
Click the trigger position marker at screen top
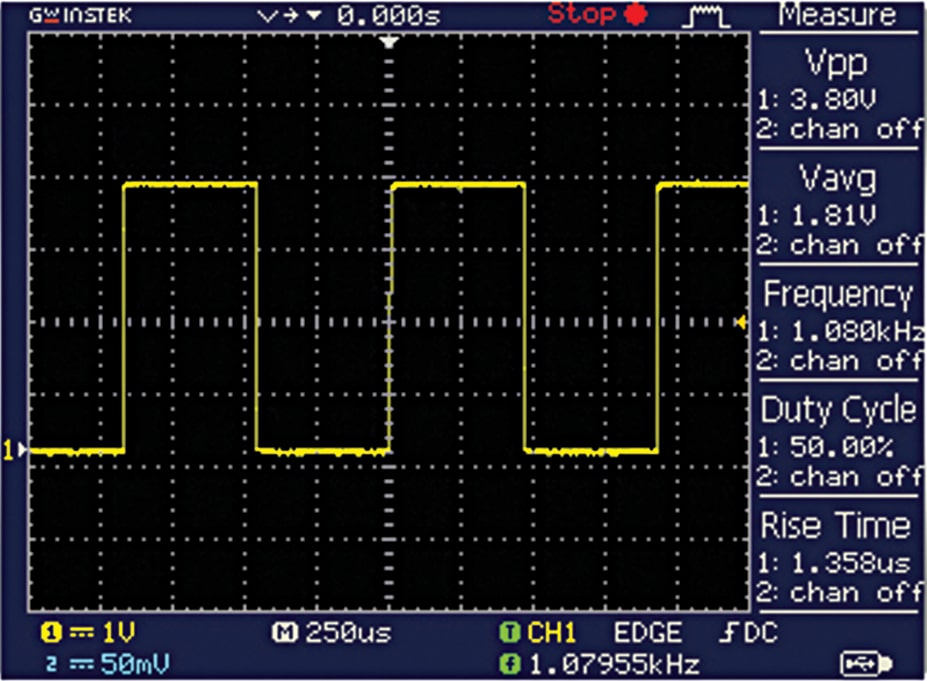coord(386,40)
